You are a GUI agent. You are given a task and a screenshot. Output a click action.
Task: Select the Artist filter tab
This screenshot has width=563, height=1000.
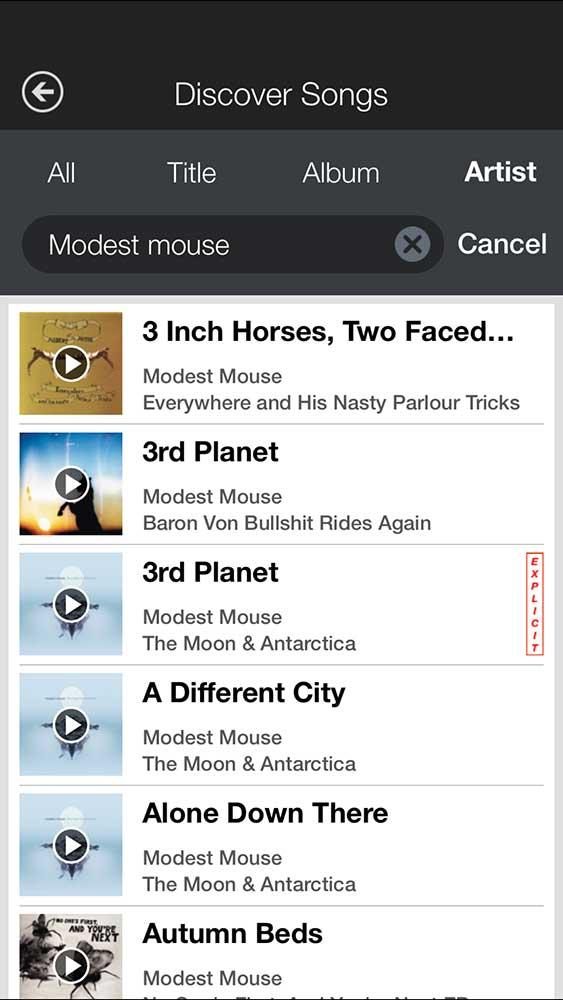(501, 172)
